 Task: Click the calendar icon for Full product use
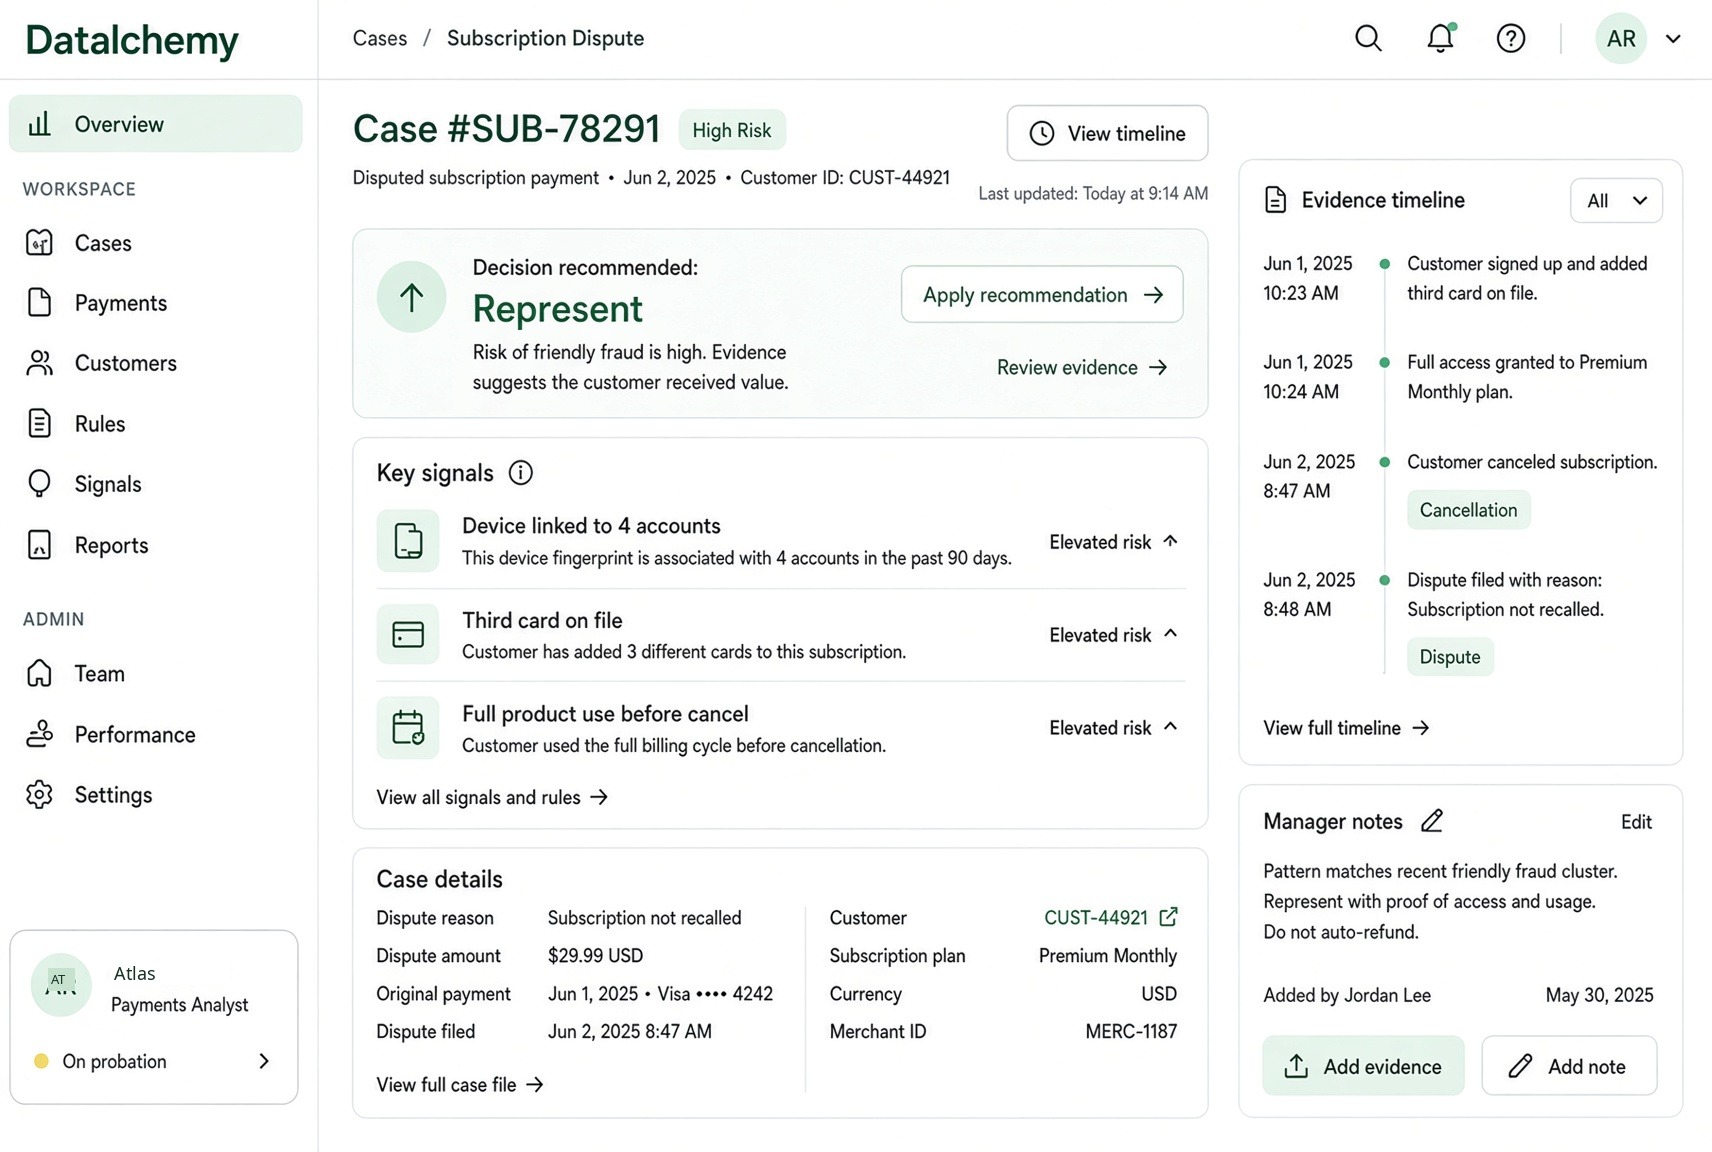pos(408,727)
